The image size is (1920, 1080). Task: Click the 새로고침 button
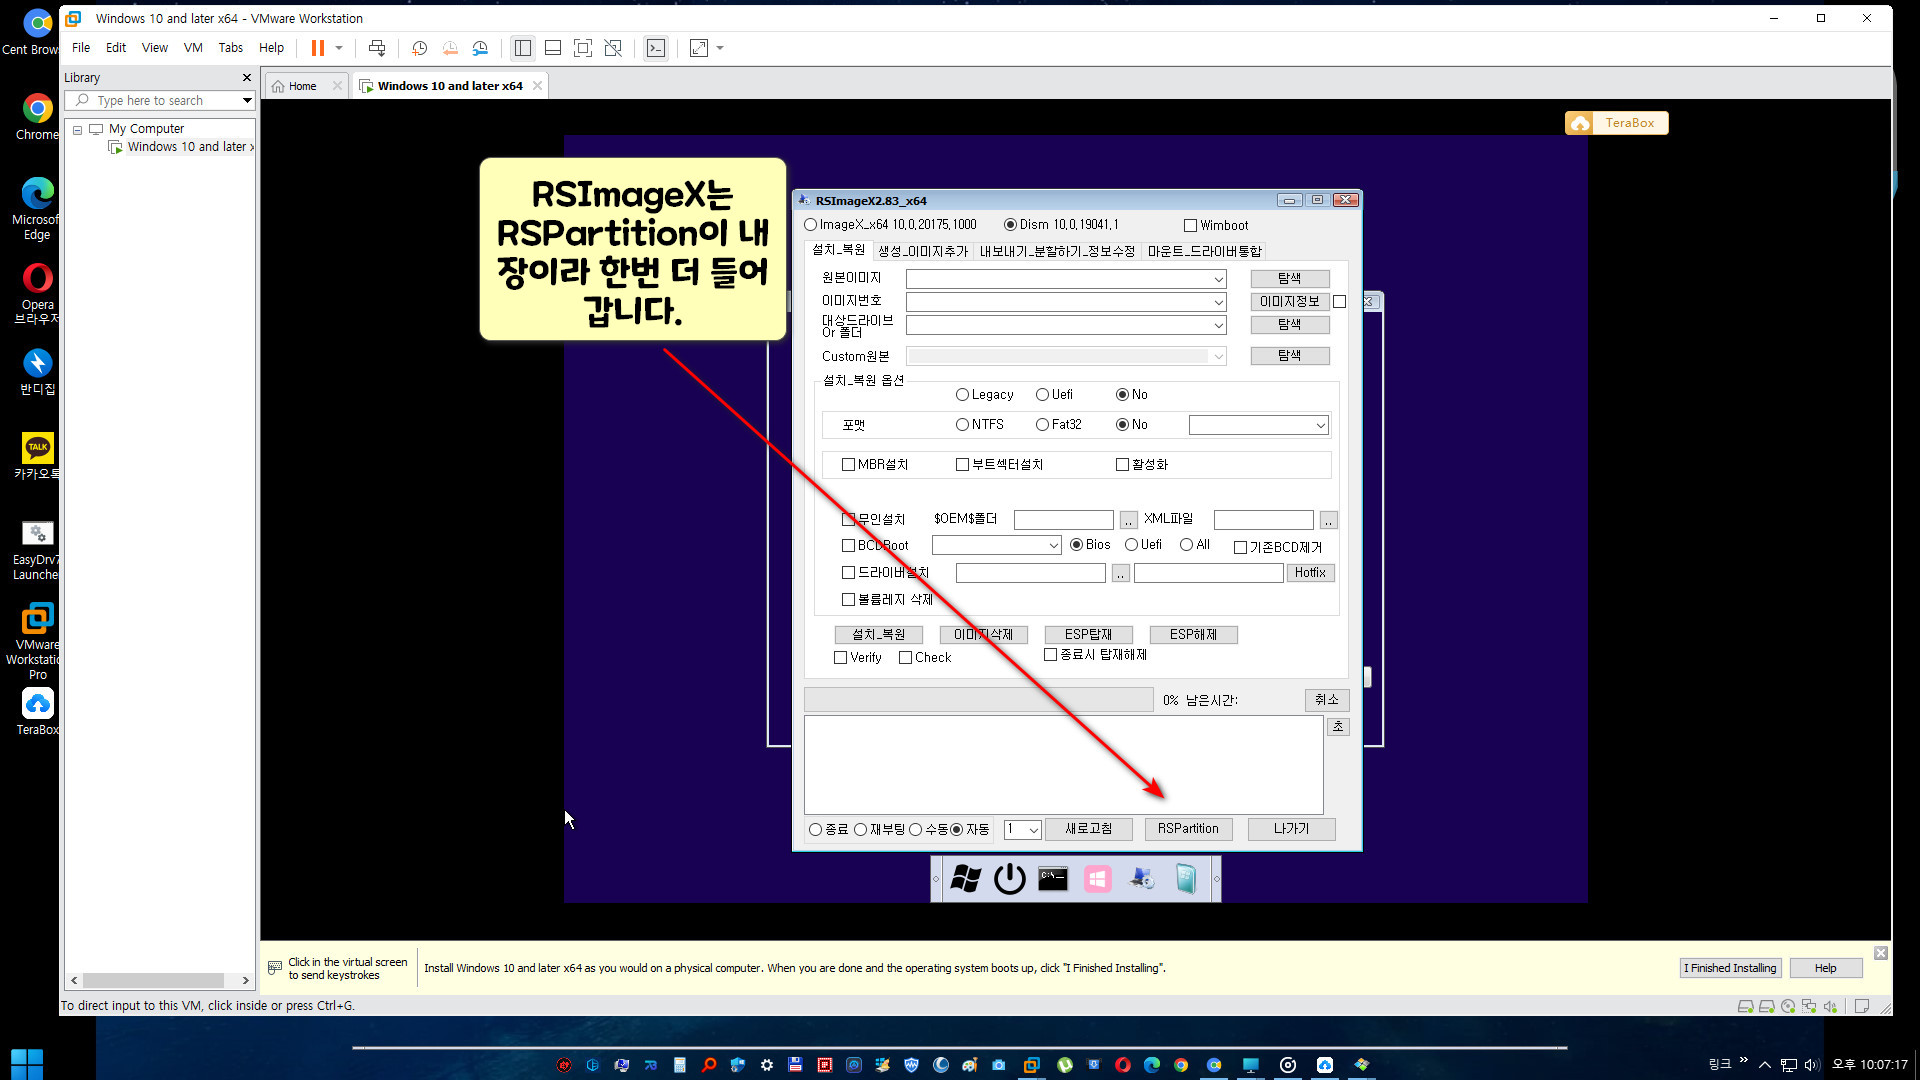(x=1088, y=829)
